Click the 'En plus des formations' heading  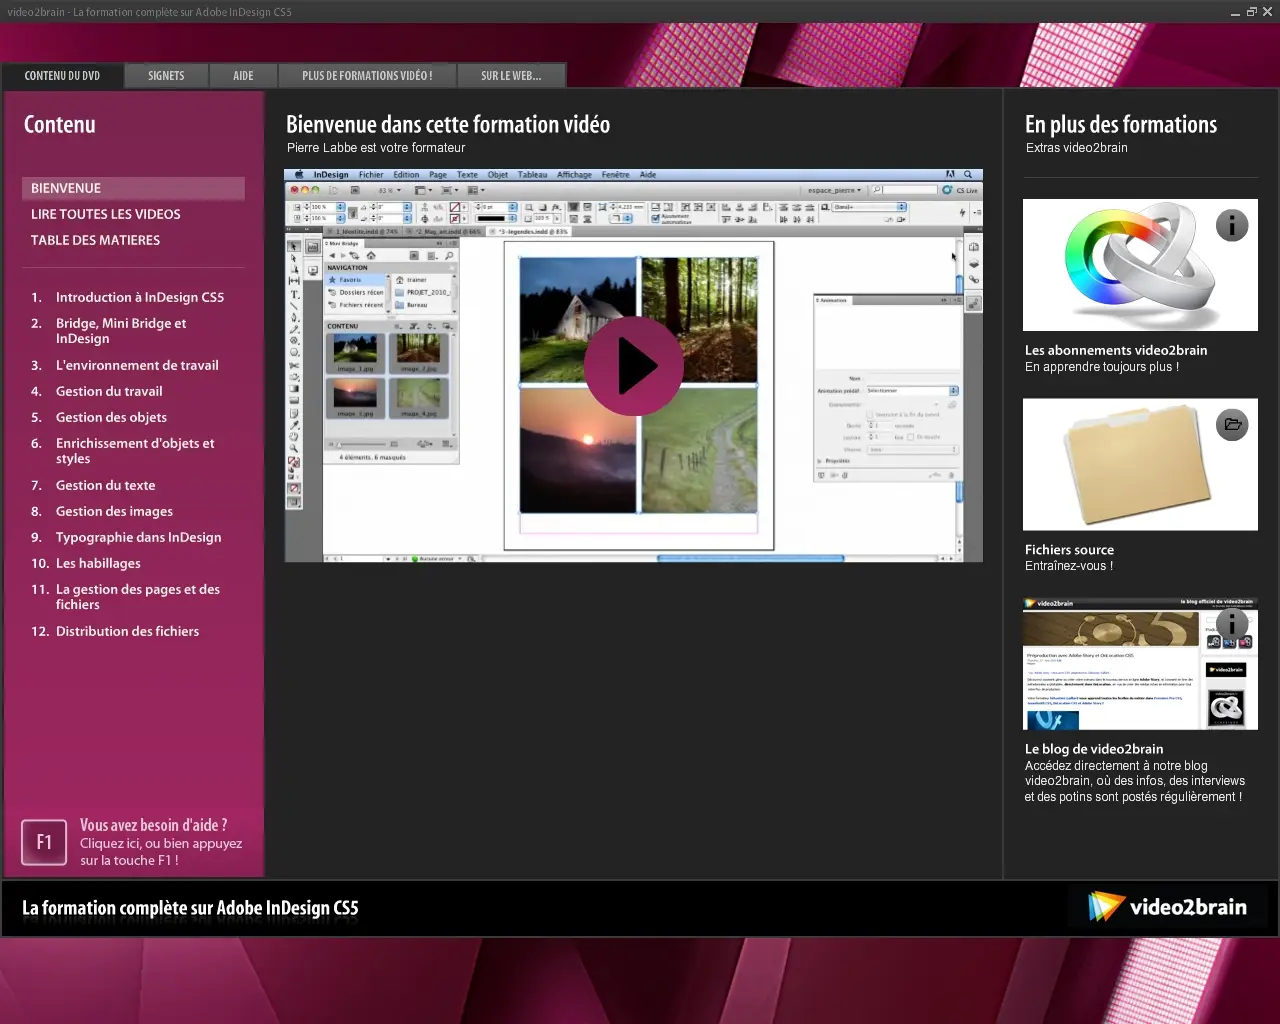tap(1121, 124)
